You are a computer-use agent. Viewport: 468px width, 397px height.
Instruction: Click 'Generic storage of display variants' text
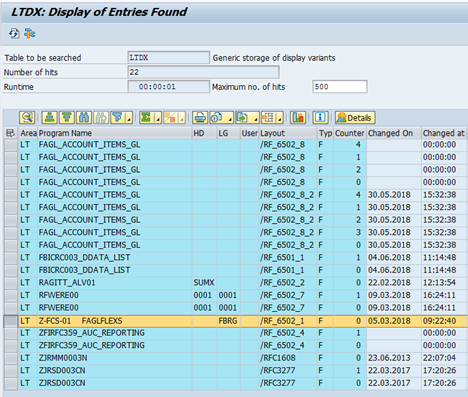click(274, 58)
